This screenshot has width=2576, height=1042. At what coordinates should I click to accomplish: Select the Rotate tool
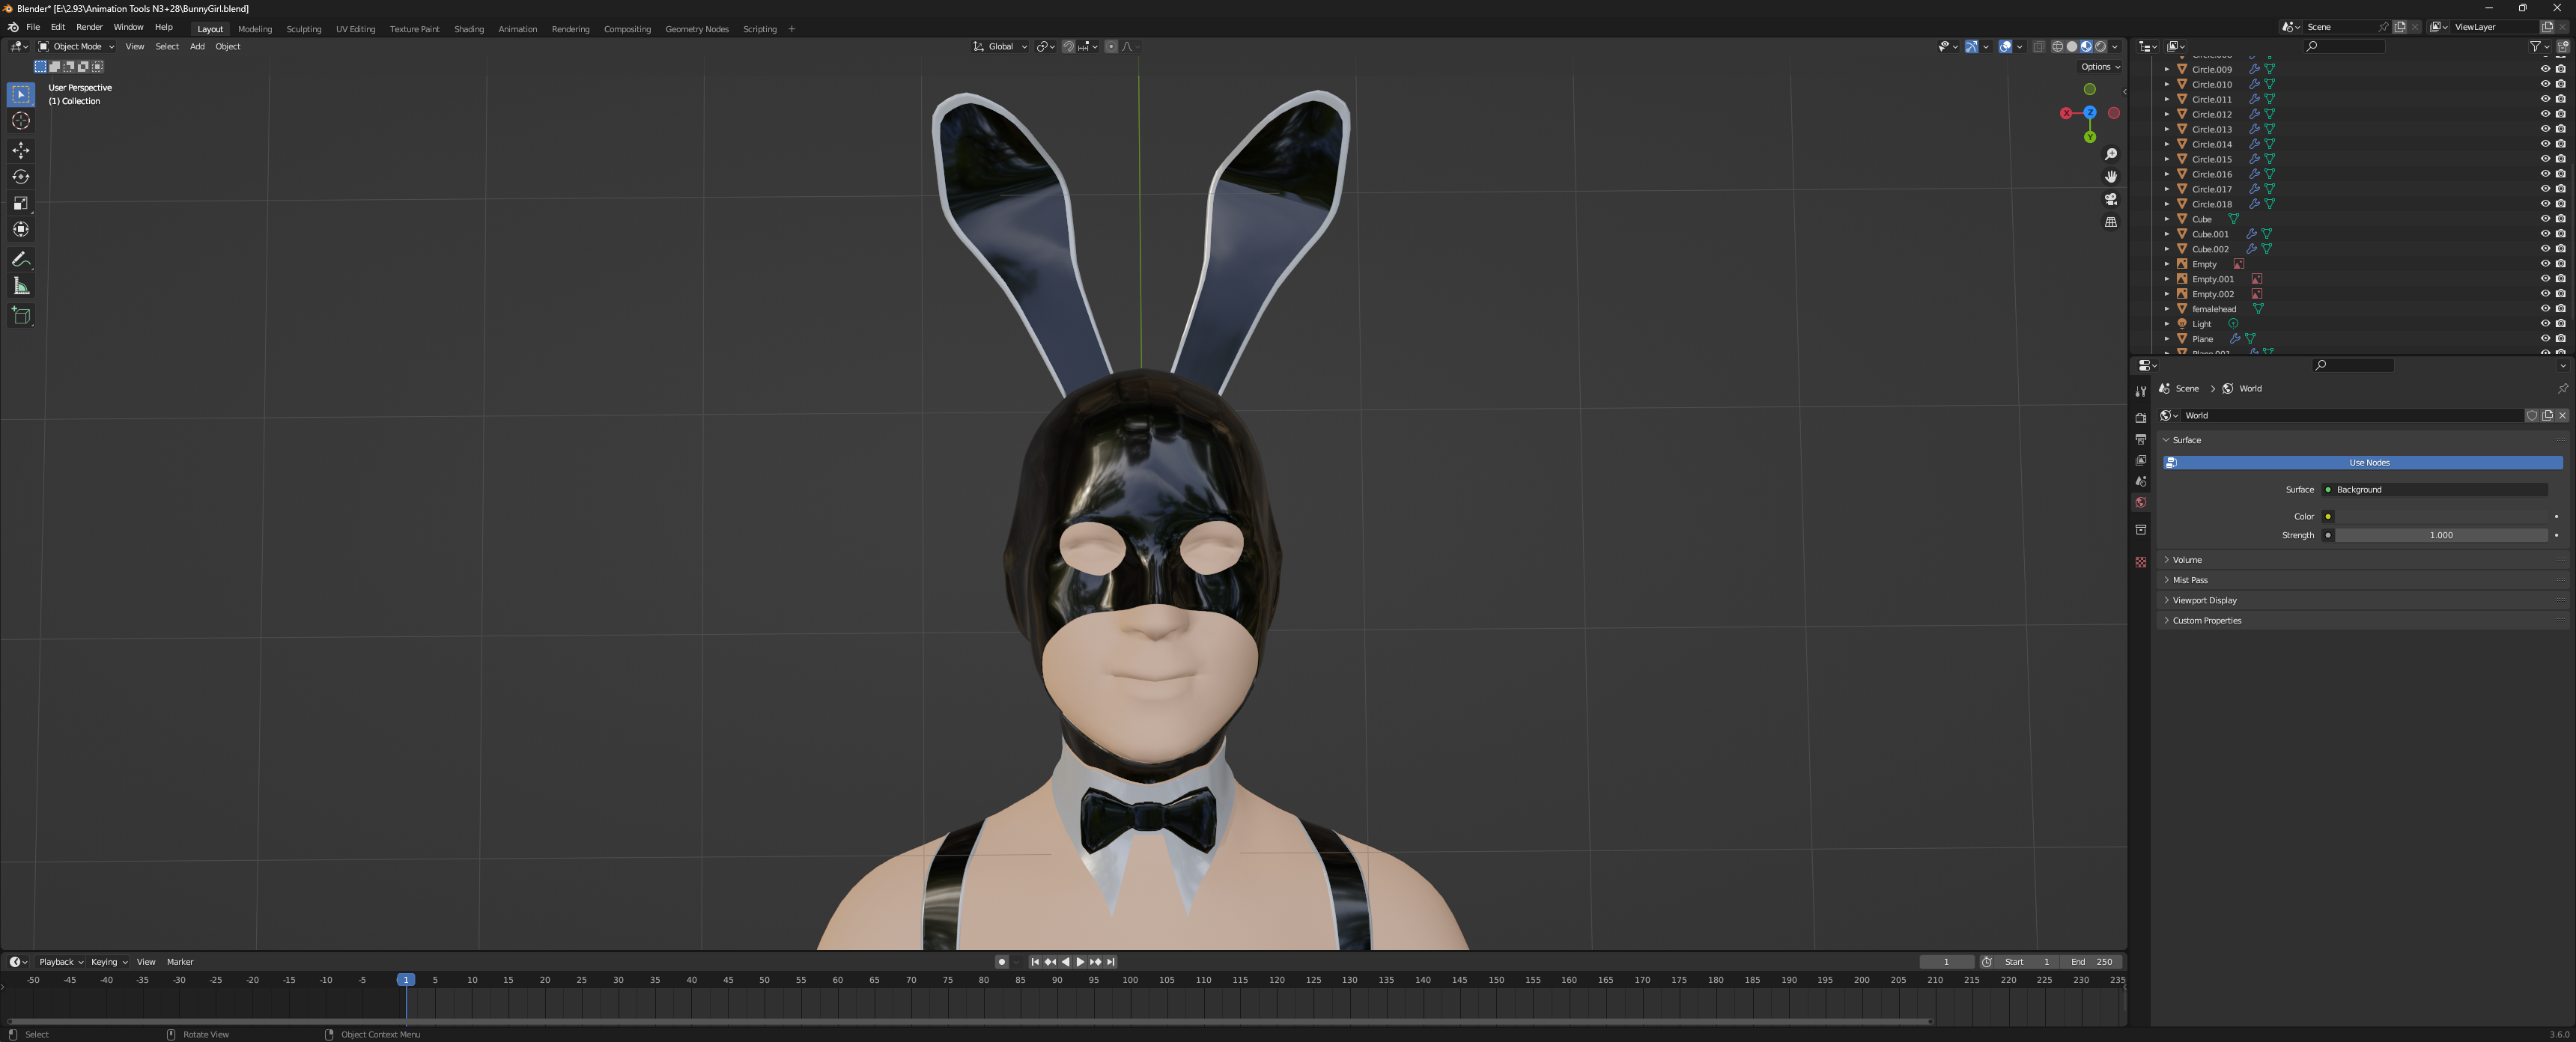click(x=21, y=177)
